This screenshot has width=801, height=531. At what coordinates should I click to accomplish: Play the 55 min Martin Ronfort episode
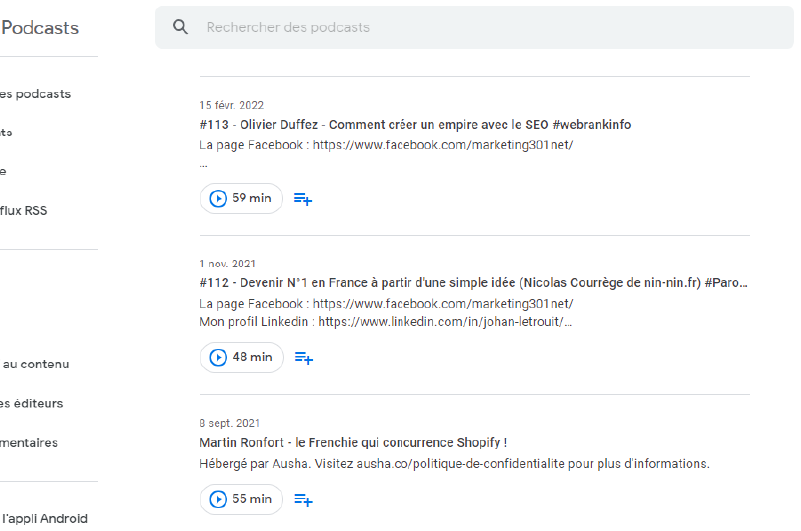(x=241, y=499)
